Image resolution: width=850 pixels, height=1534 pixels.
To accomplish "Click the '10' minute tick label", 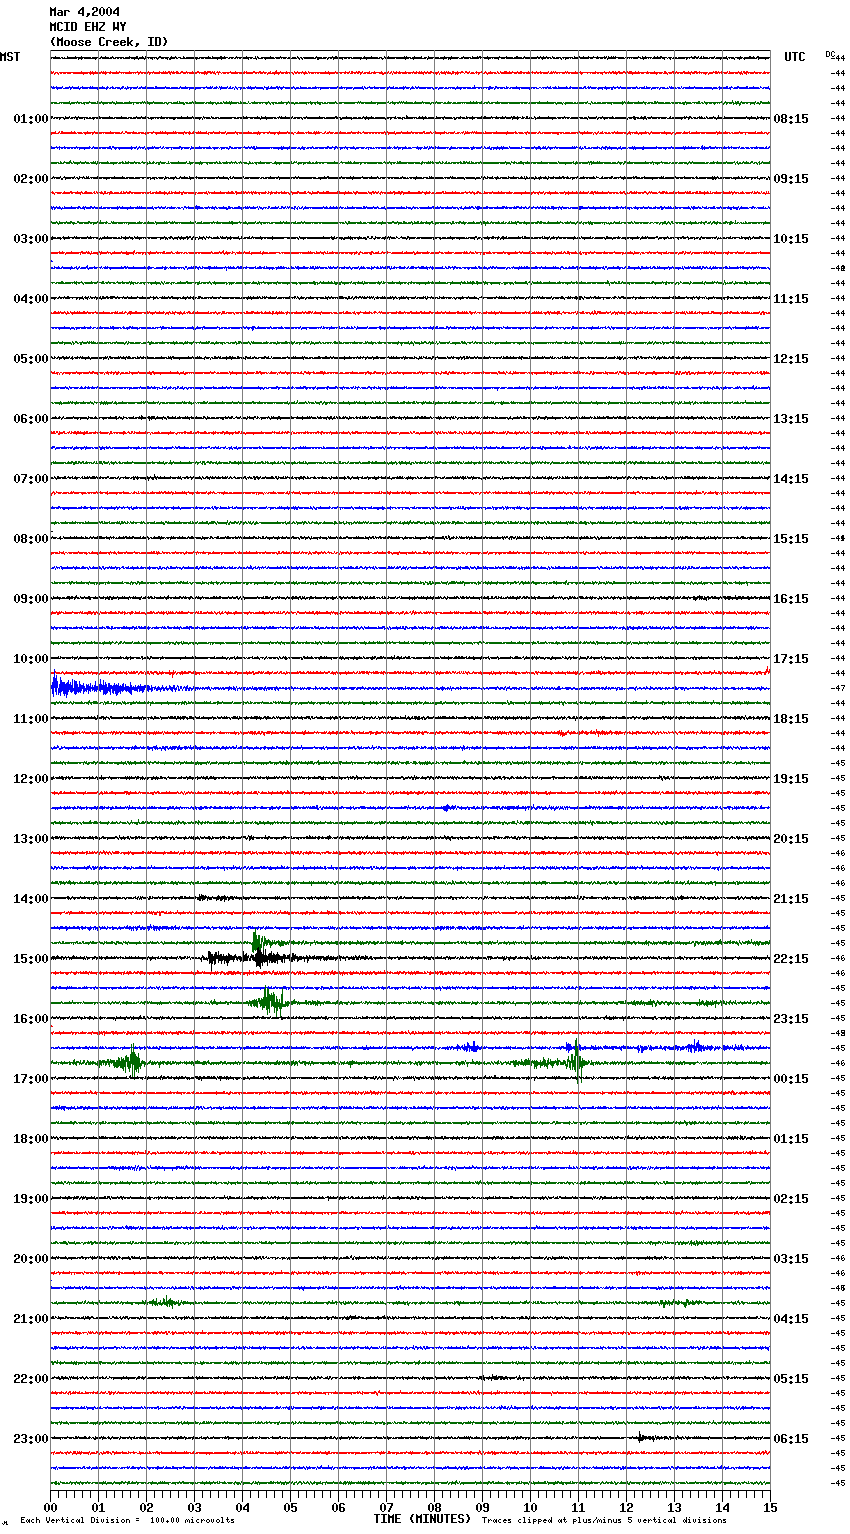I will tap(530, 1508).
